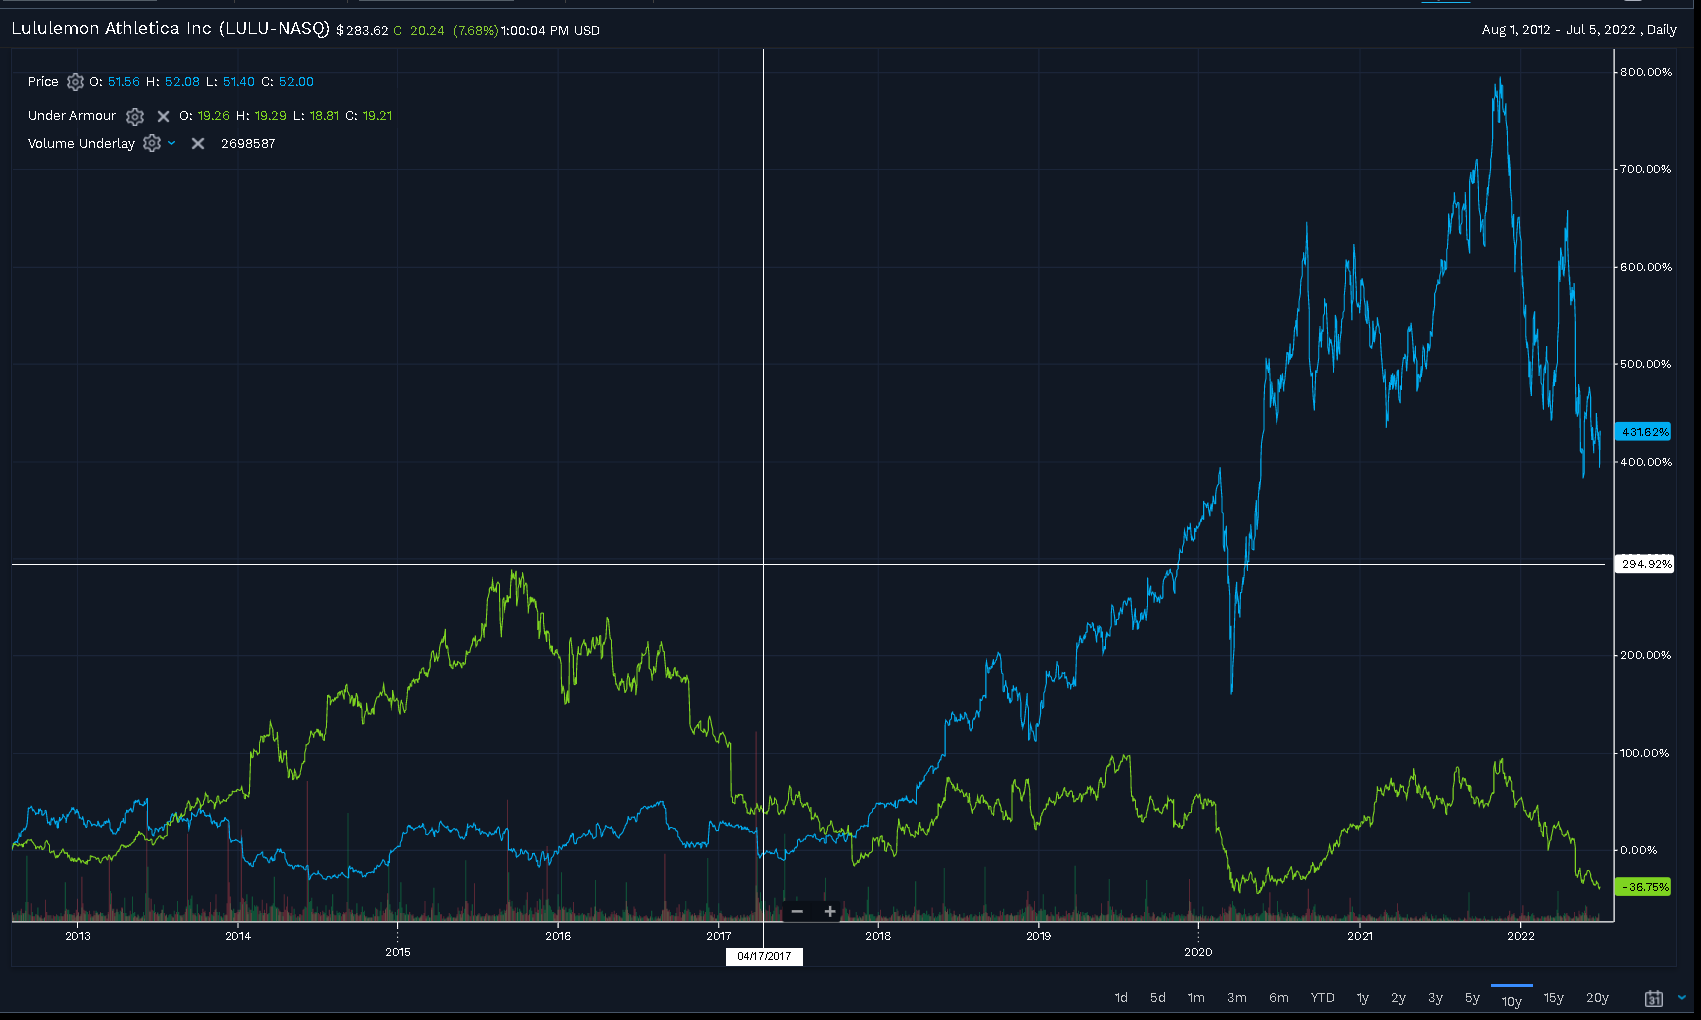Zoom in with the plus button
The image size is (1701, 1020).
click(830, 911)
